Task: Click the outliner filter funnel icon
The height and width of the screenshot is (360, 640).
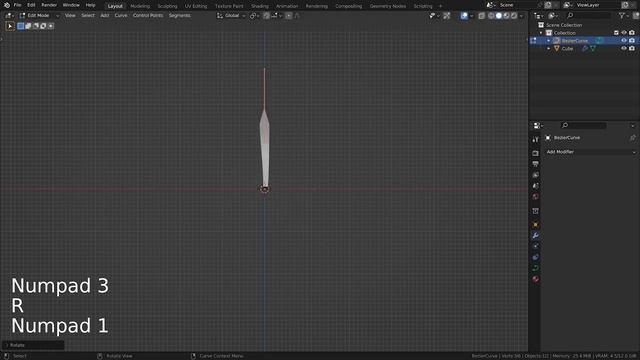Action: point(622,16)
